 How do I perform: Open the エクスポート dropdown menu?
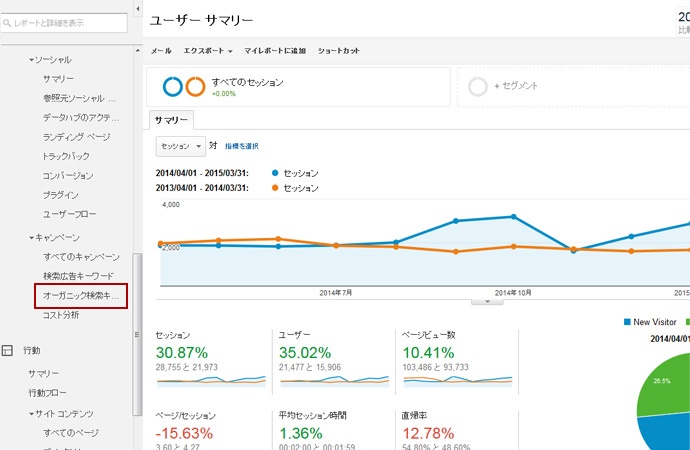click(x=208, y=49)
